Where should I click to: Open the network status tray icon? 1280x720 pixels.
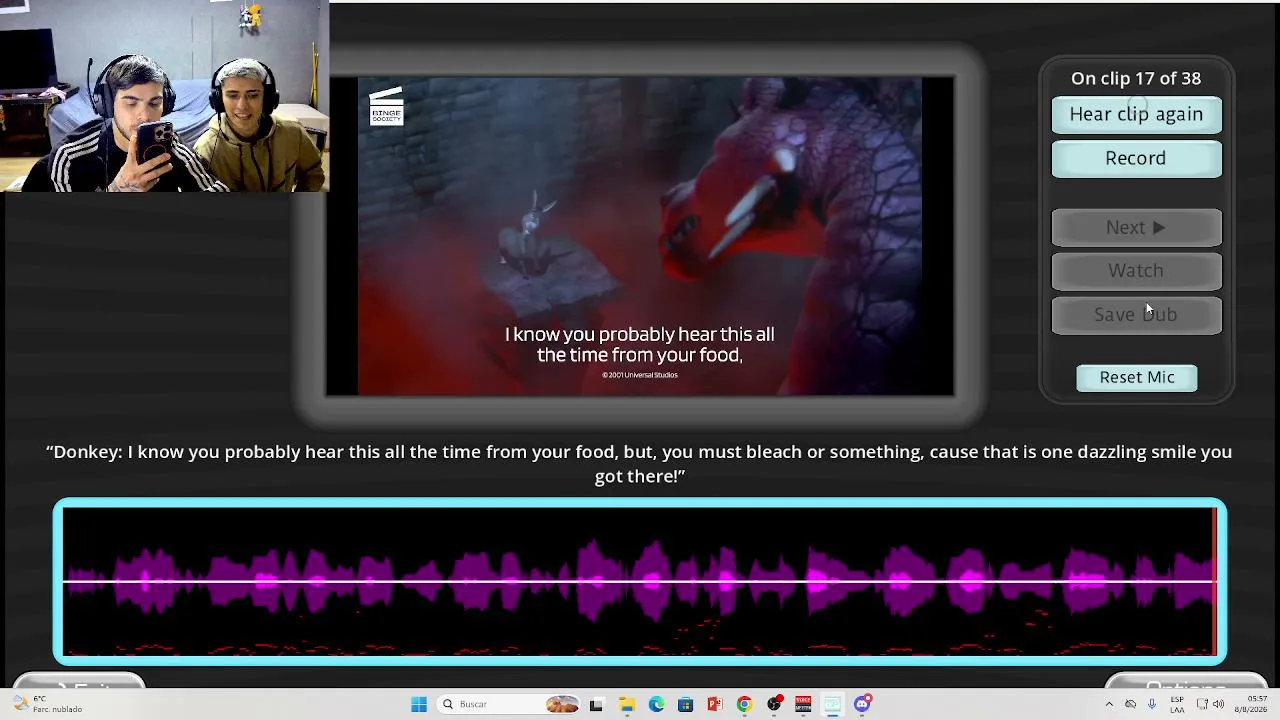[1201, 704]
